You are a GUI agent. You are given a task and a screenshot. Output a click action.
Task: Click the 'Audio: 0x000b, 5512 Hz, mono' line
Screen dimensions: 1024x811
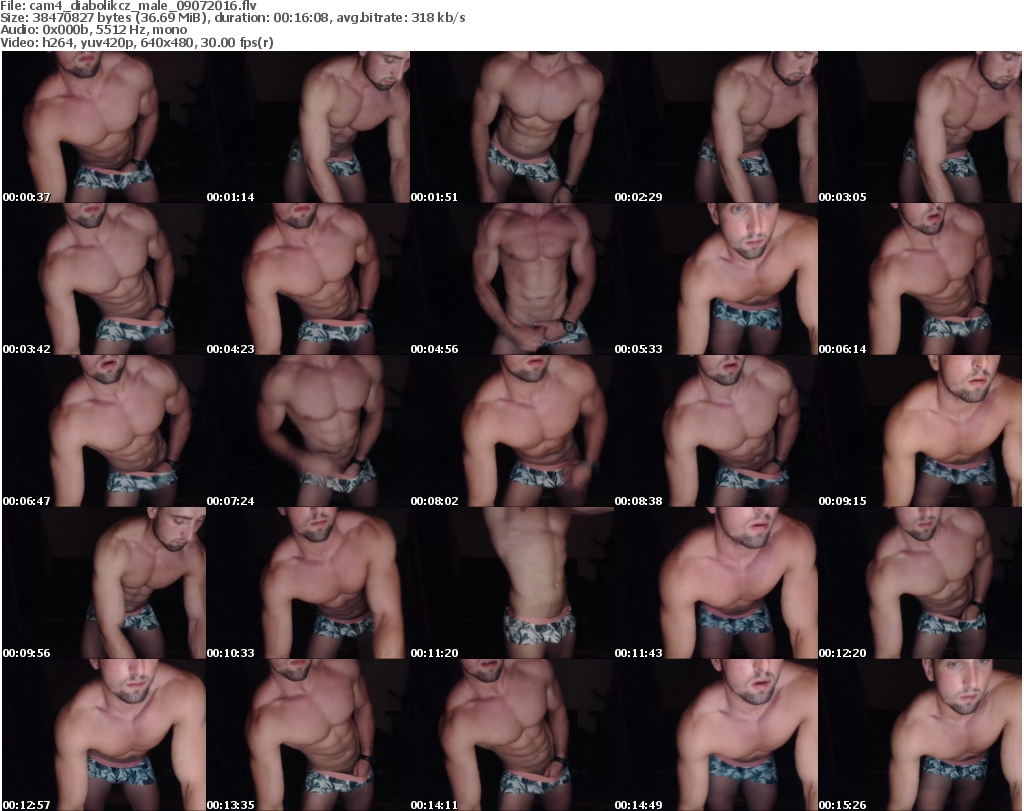tap(93, 30)
